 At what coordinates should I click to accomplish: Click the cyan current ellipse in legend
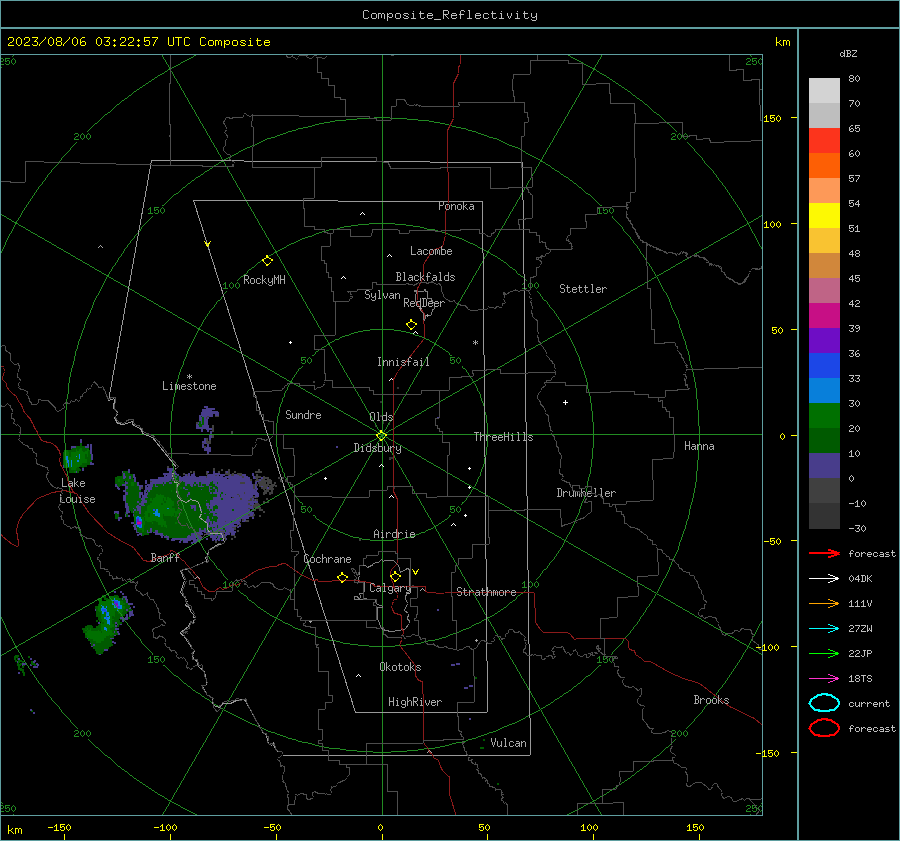[824, 703]
